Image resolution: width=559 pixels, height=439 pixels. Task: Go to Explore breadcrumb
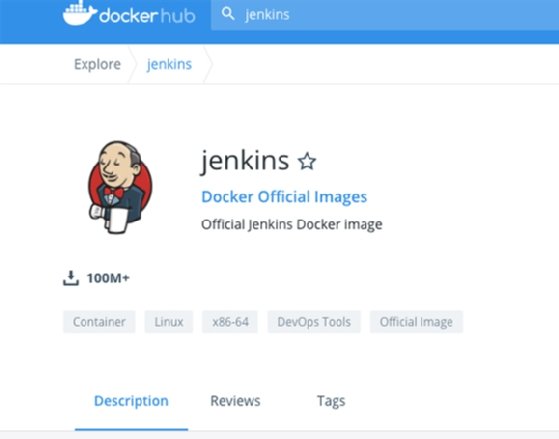tap(97, 64)
